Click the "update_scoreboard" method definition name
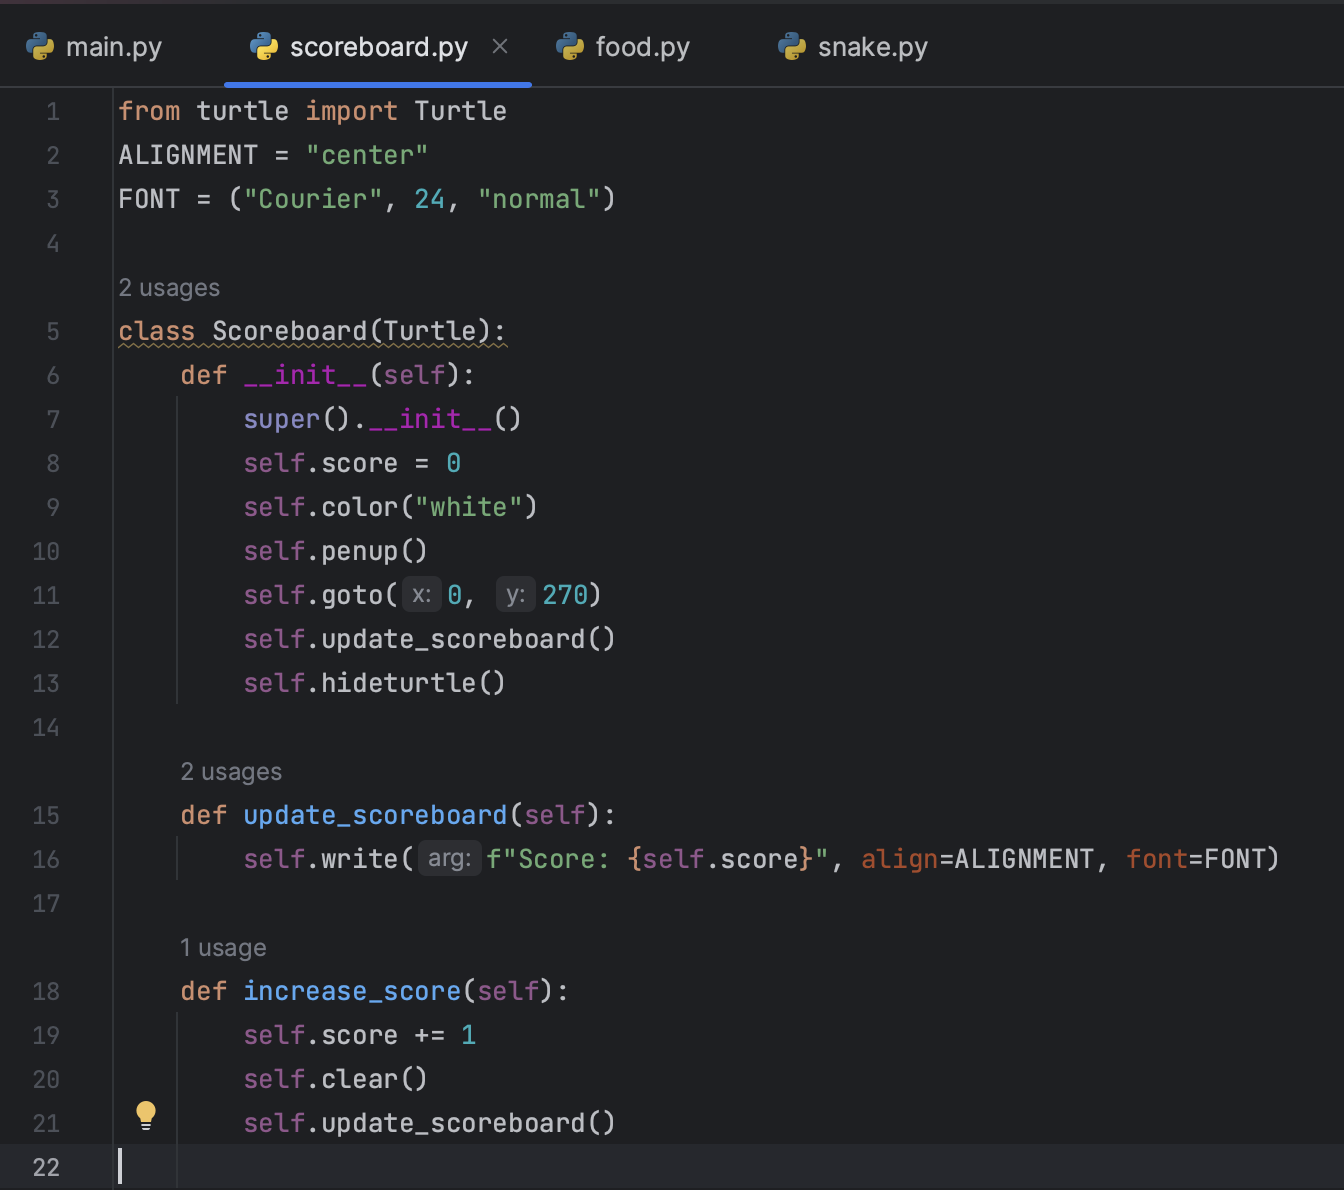The image size is (1344, 1190). click(x=375, y=815)
